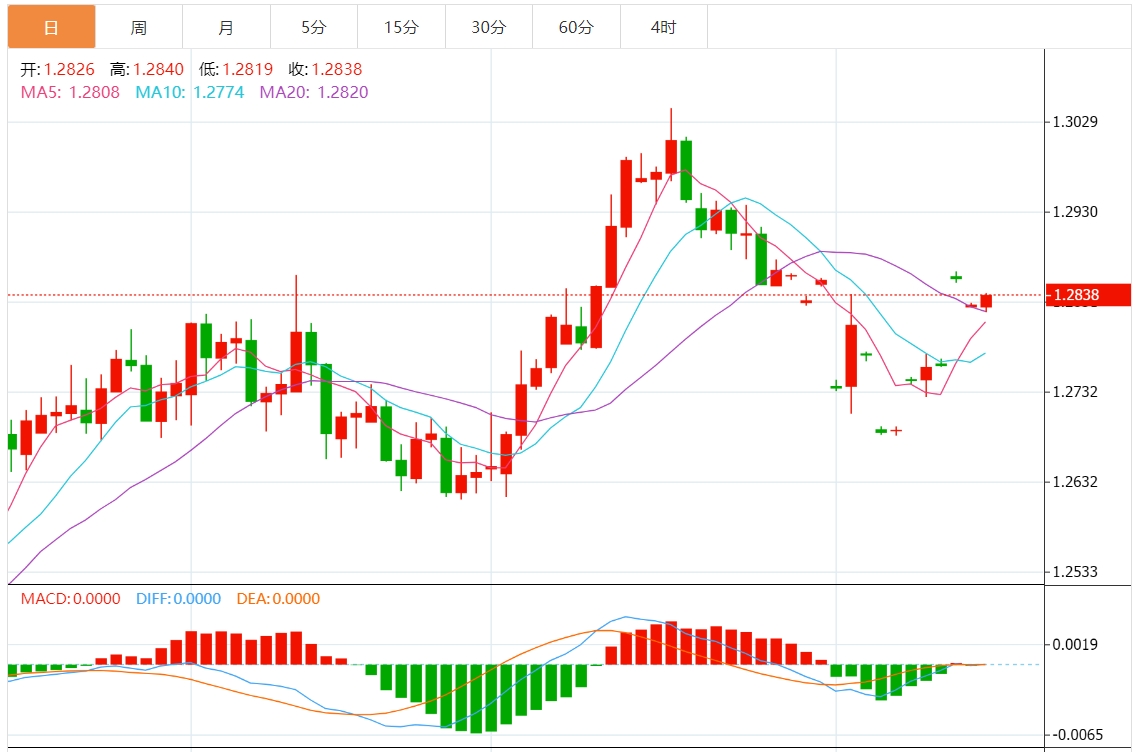
Task: Click the 低: 1.2819 low price text
Action: coord(236,69)
